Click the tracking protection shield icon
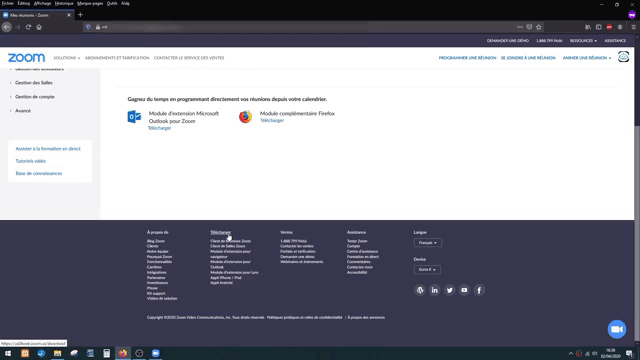 pyautogui.click(x=88, y=27)
